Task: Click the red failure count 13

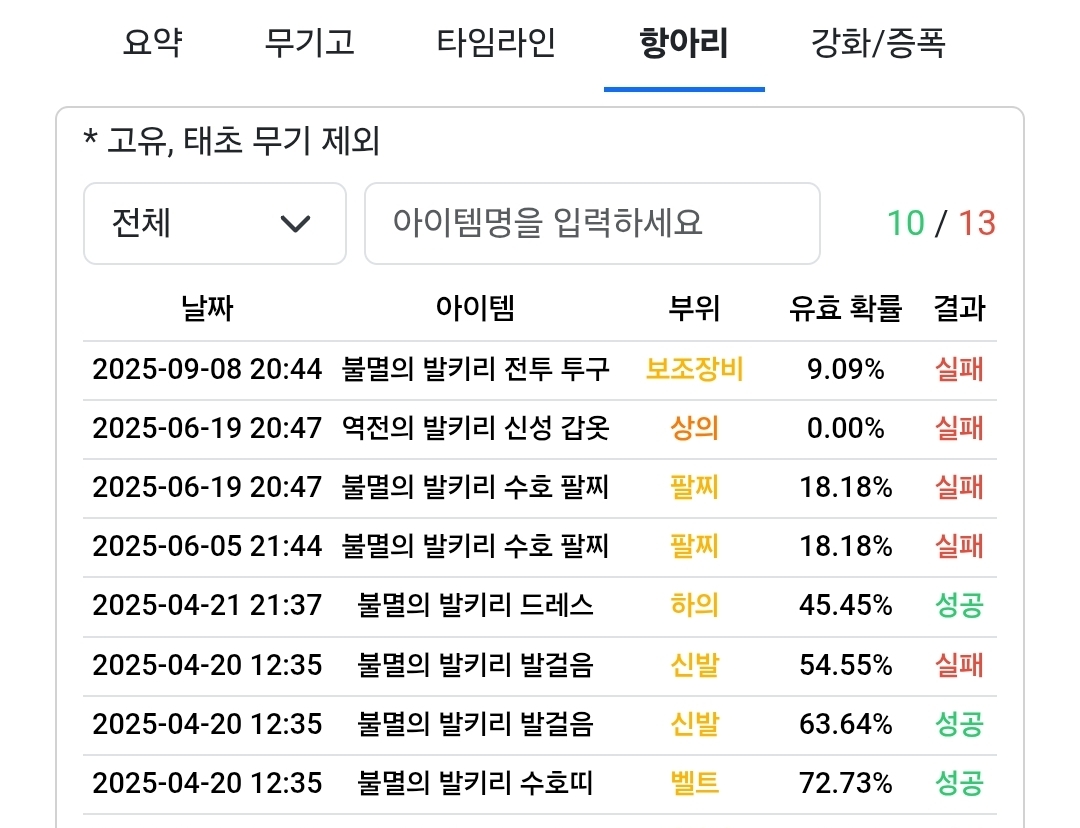Action: (977, 223)
